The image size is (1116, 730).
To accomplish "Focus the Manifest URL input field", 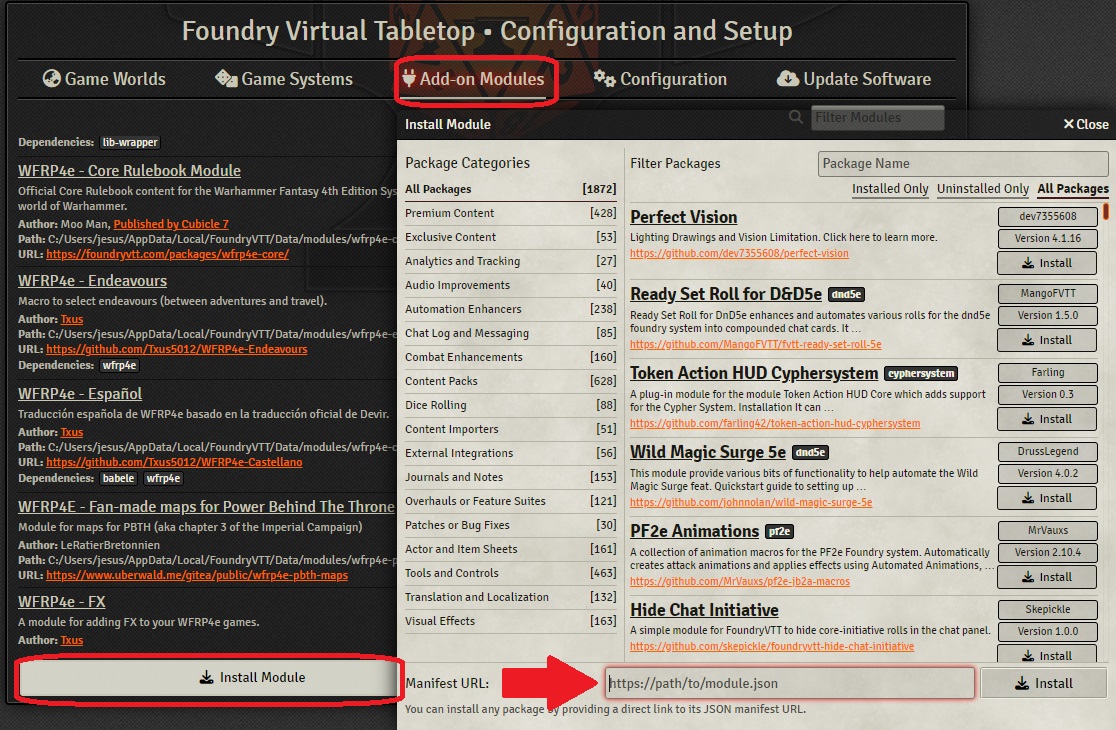I will click(x=790, y=684).
